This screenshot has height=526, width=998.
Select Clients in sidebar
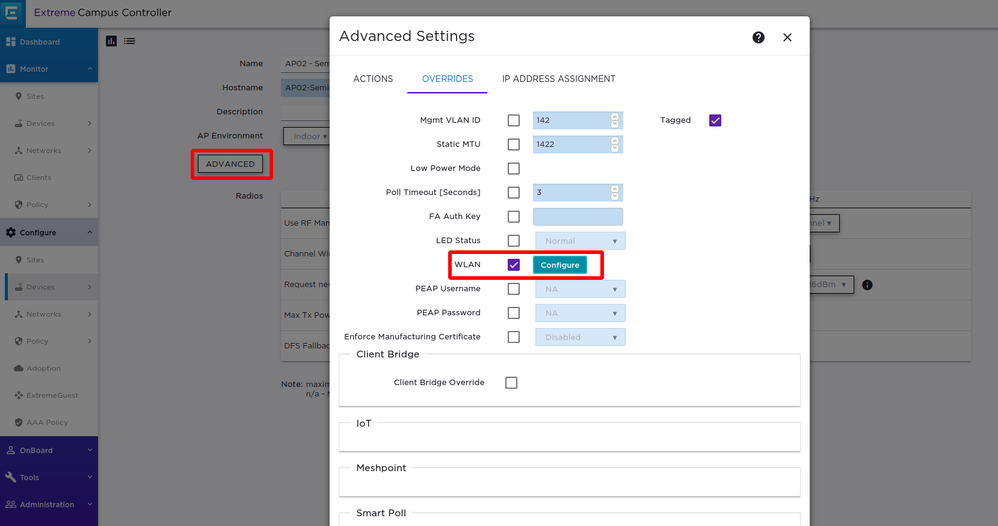(x=49, y=178)
